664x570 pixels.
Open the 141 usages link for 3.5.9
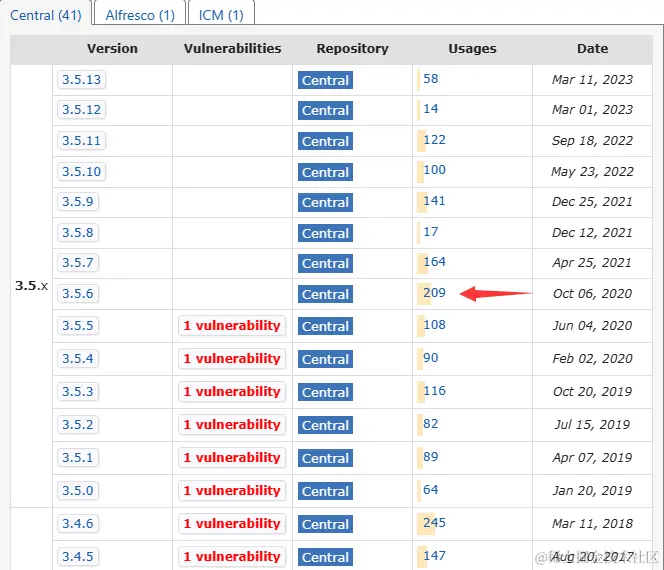[x=434, y=201]
